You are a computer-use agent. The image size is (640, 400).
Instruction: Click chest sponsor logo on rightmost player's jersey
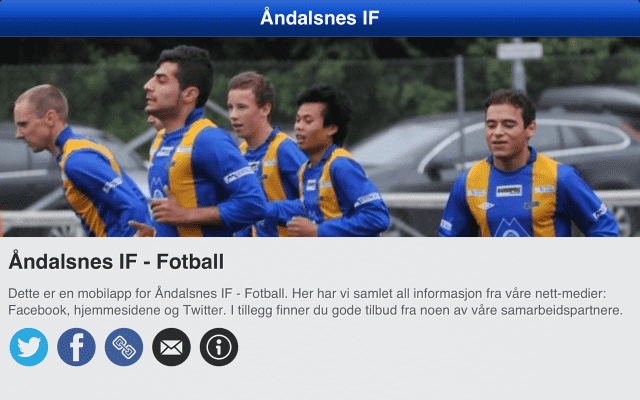coord(509,191)
